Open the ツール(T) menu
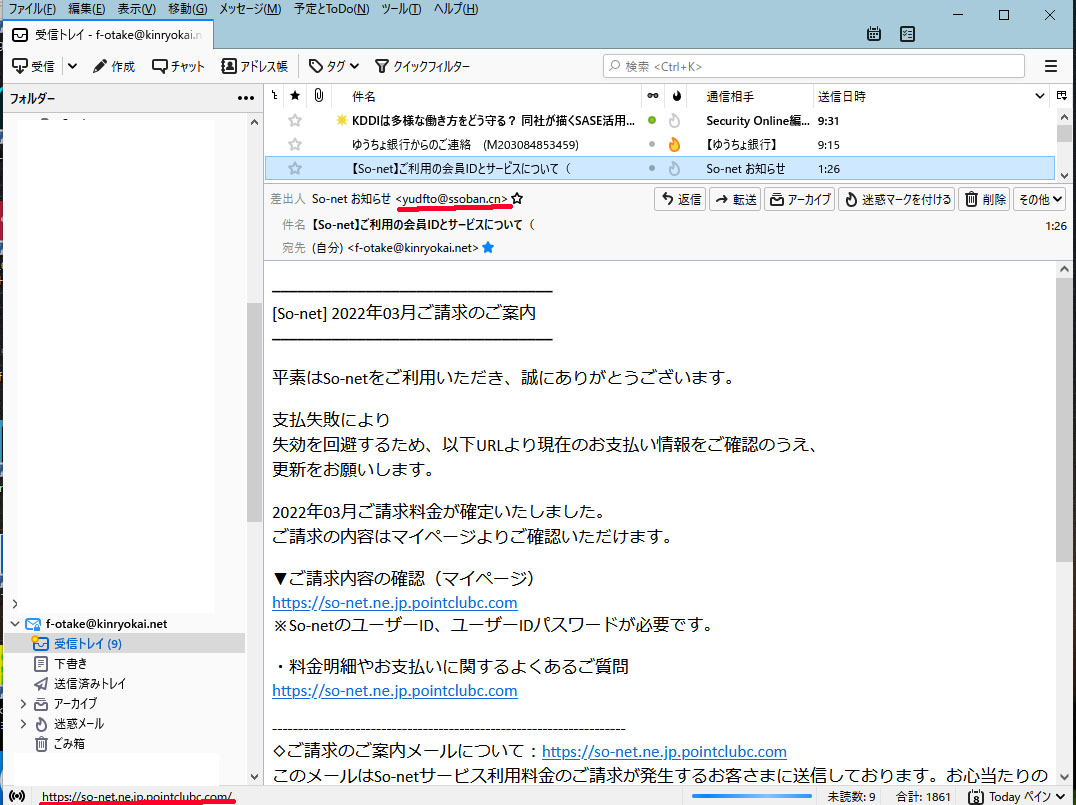The width and height of the screenshot is (1076, 805). click(x=401, y=9)
